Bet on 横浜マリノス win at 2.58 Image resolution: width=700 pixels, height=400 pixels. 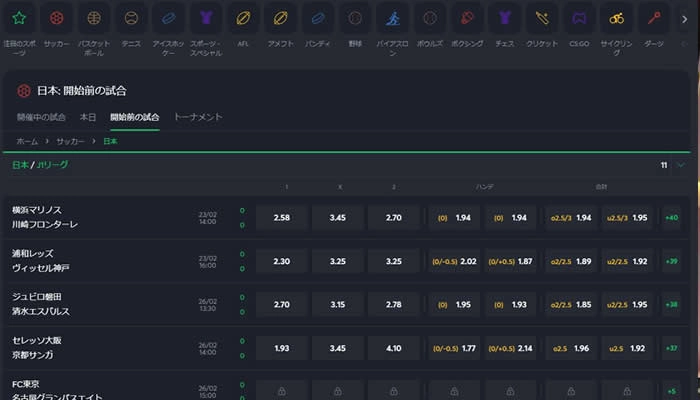282,217
